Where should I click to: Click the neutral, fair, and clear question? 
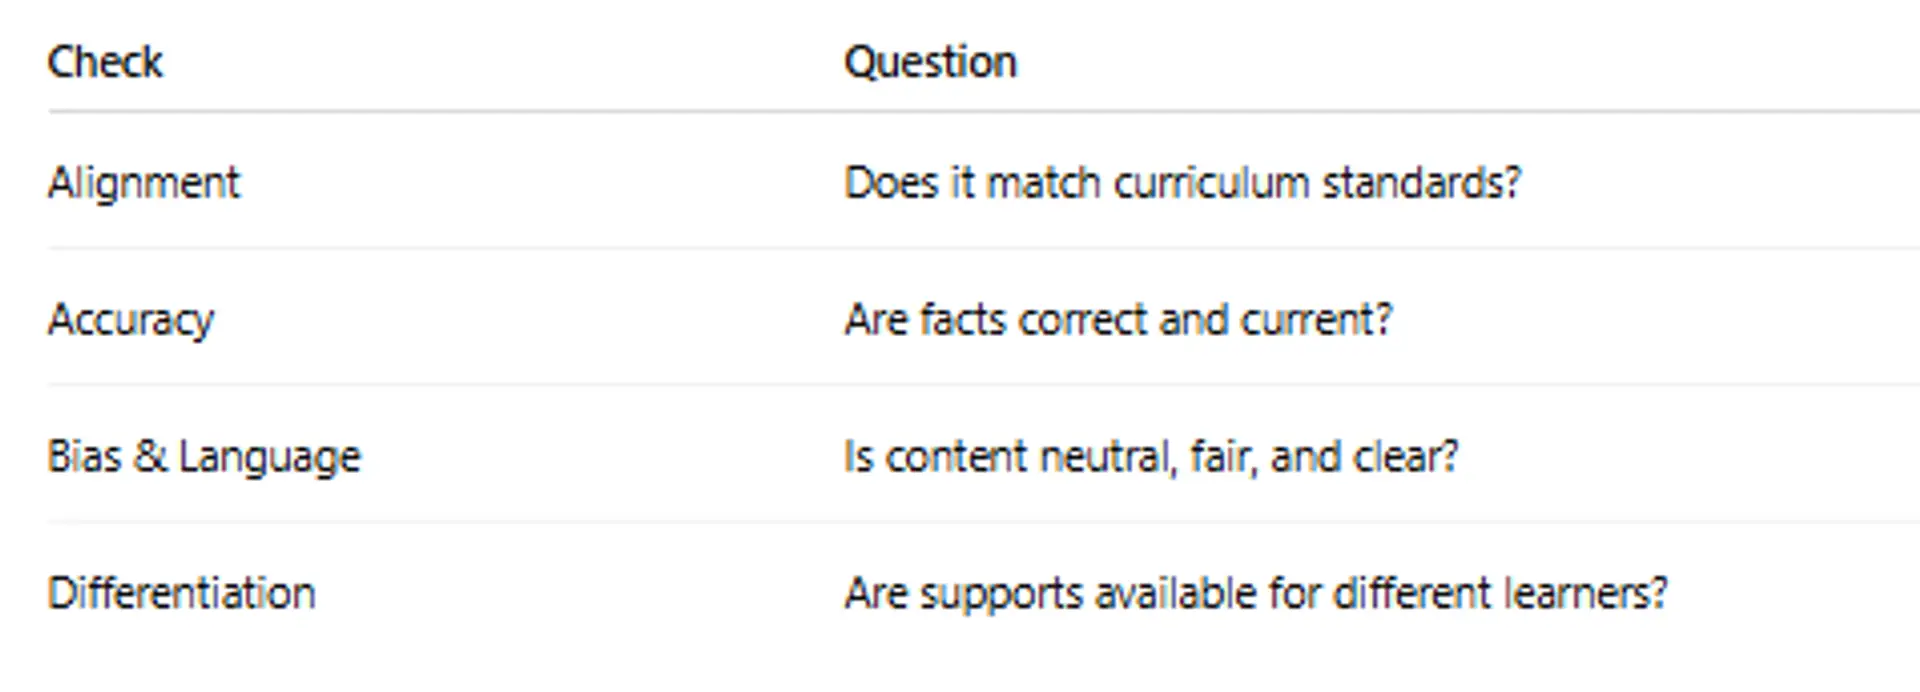click(1151, 457)
